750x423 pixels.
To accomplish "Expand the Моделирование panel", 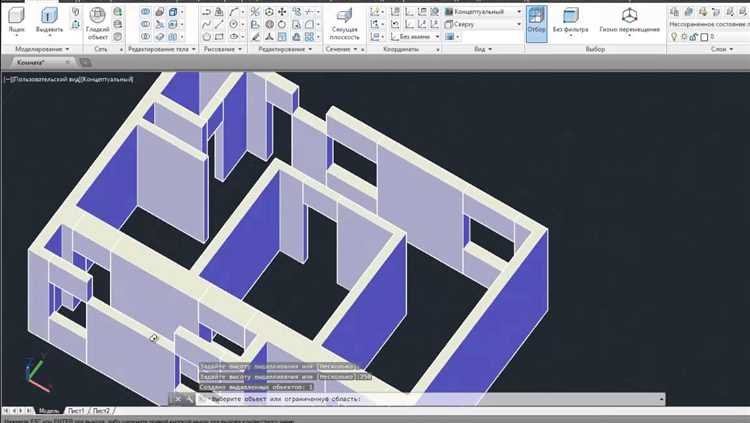I will [x=38, y=48].
